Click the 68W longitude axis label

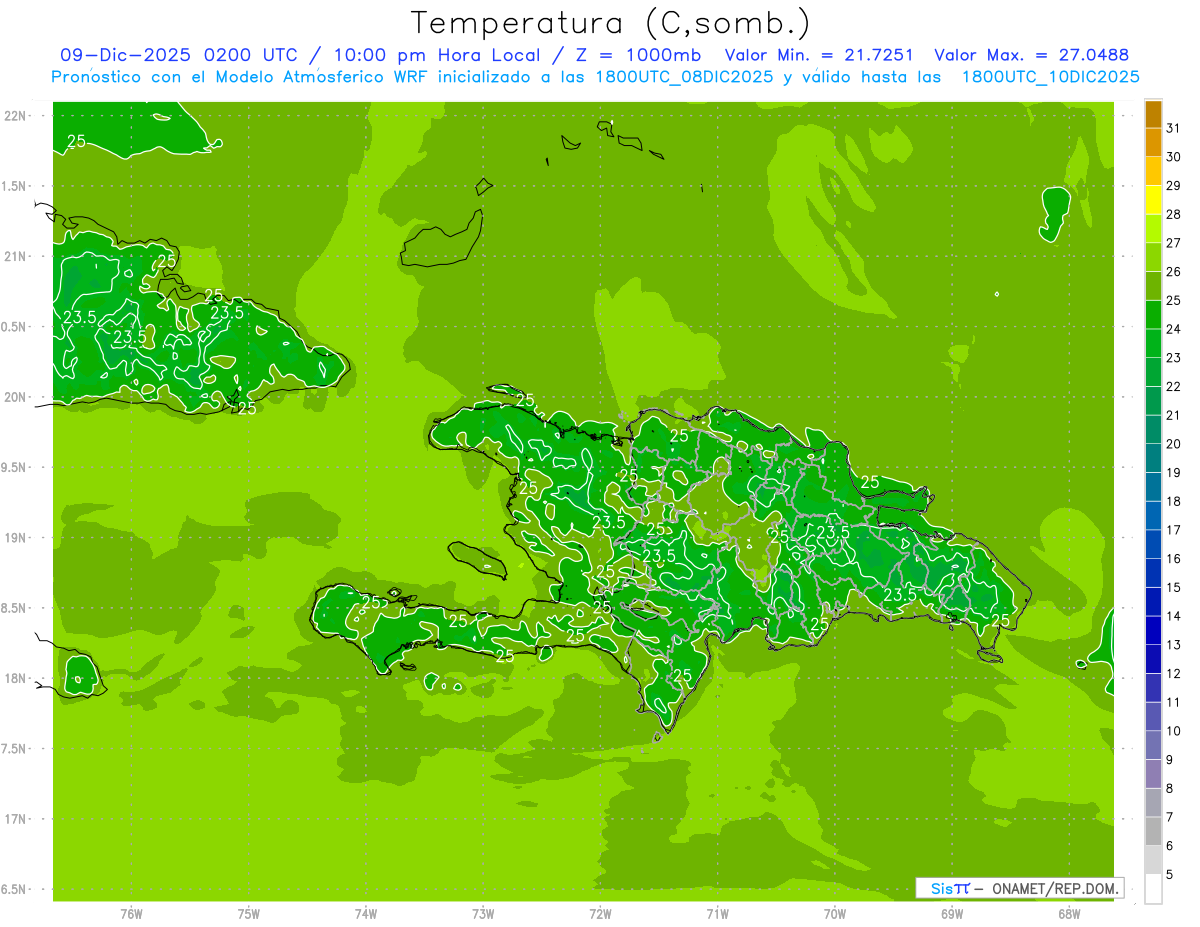pos(1069,913)
